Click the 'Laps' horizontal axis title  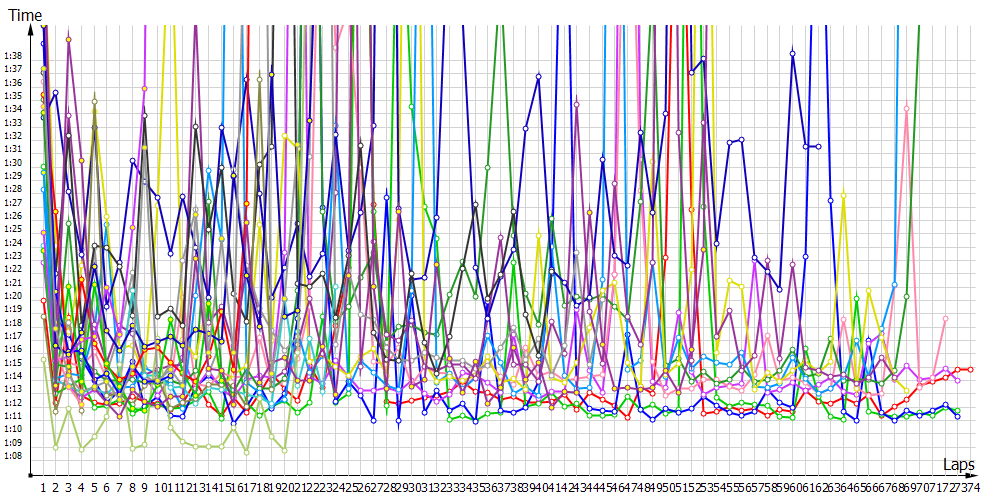tap(958, 464)
